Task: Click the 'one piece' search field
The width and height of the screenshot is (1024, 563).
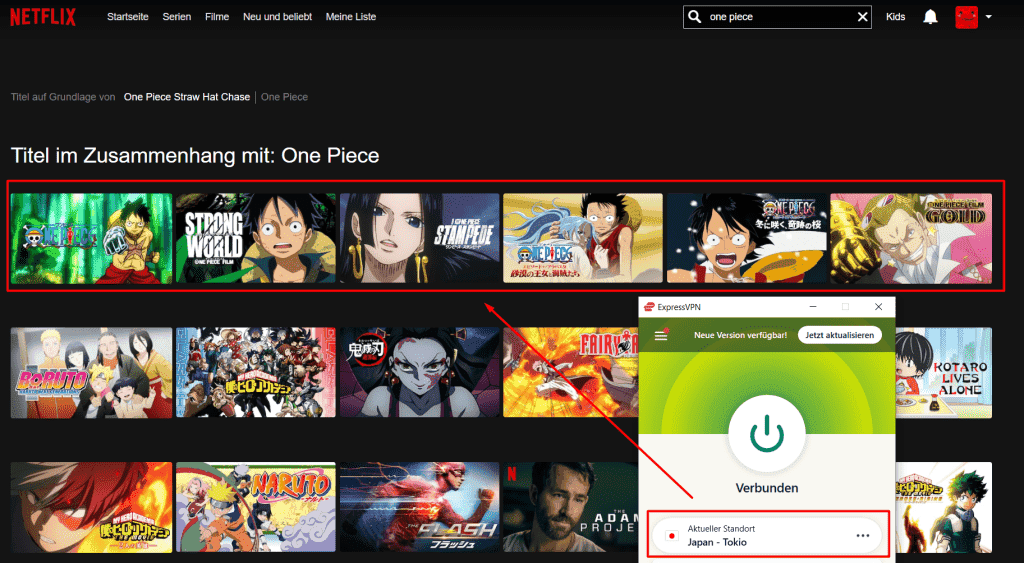Action: pos(777,17)
